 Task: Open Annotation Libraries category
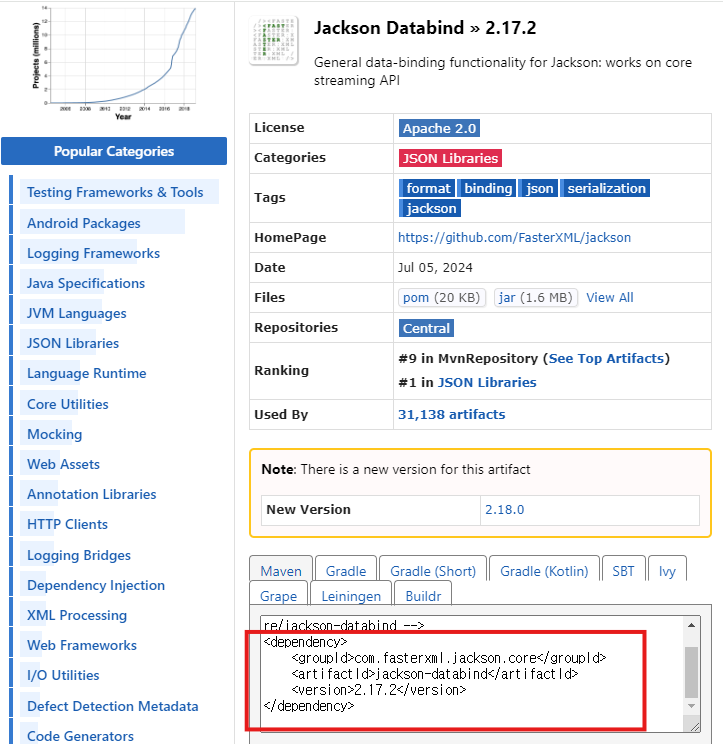coord(91,494)
